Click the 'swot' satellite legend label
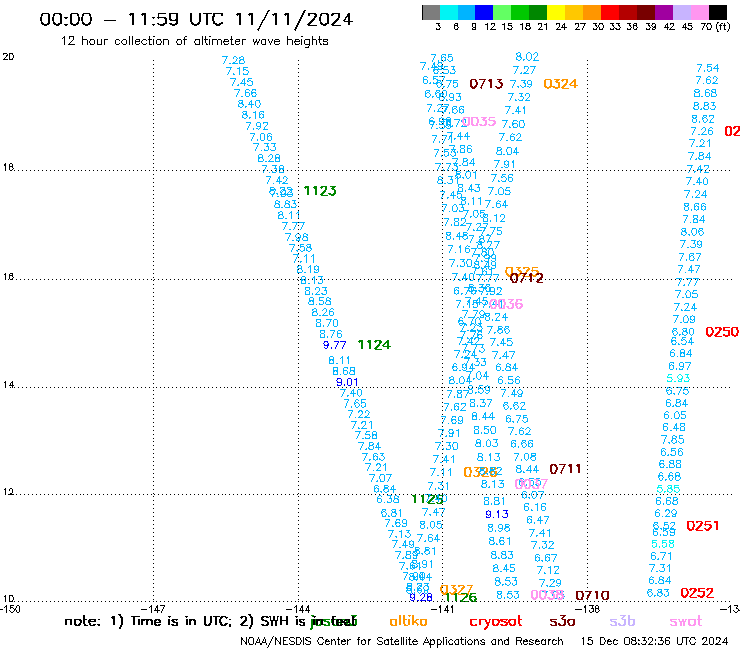This screenshot has height=650, width=740. click(686, 621)
